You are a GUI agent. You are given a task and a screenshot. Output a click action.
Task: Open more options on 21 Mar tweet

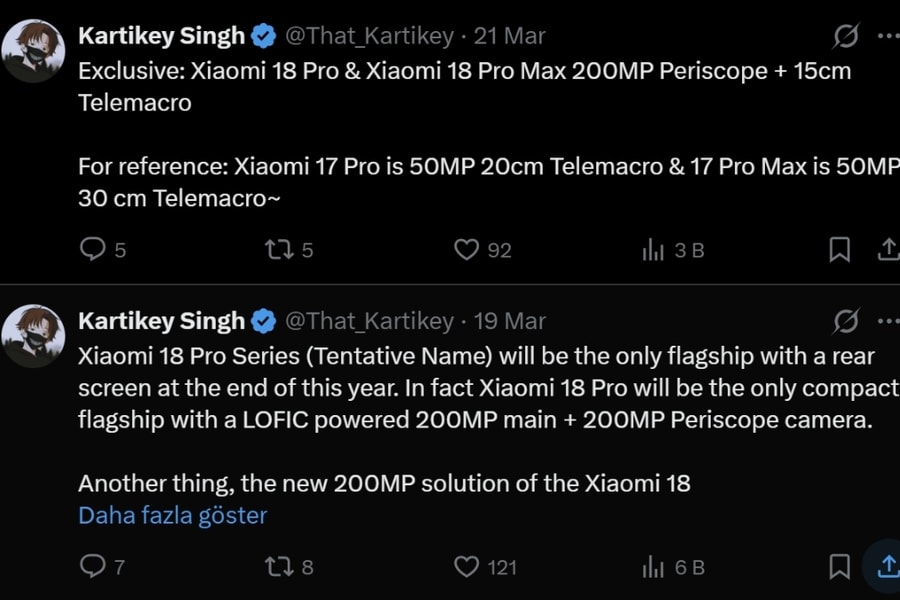pos(887,36)
